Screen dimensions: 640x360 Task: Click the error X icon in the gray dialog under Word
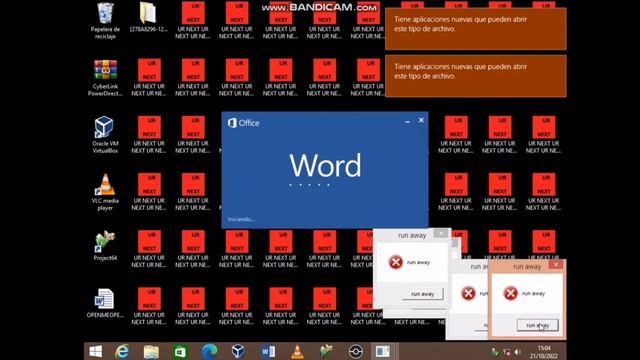pyautogui.click(x=396, y=262)
